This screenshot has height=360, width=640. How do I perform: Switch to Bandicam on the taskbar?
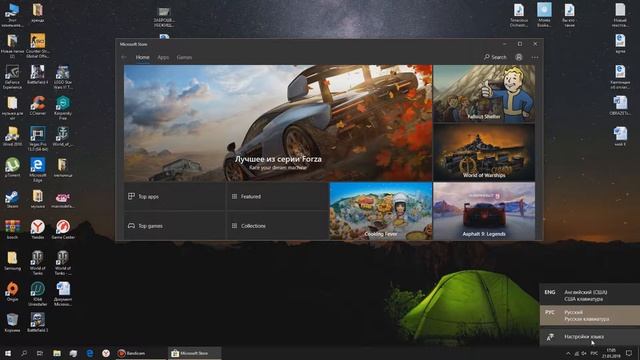[140, 353]
